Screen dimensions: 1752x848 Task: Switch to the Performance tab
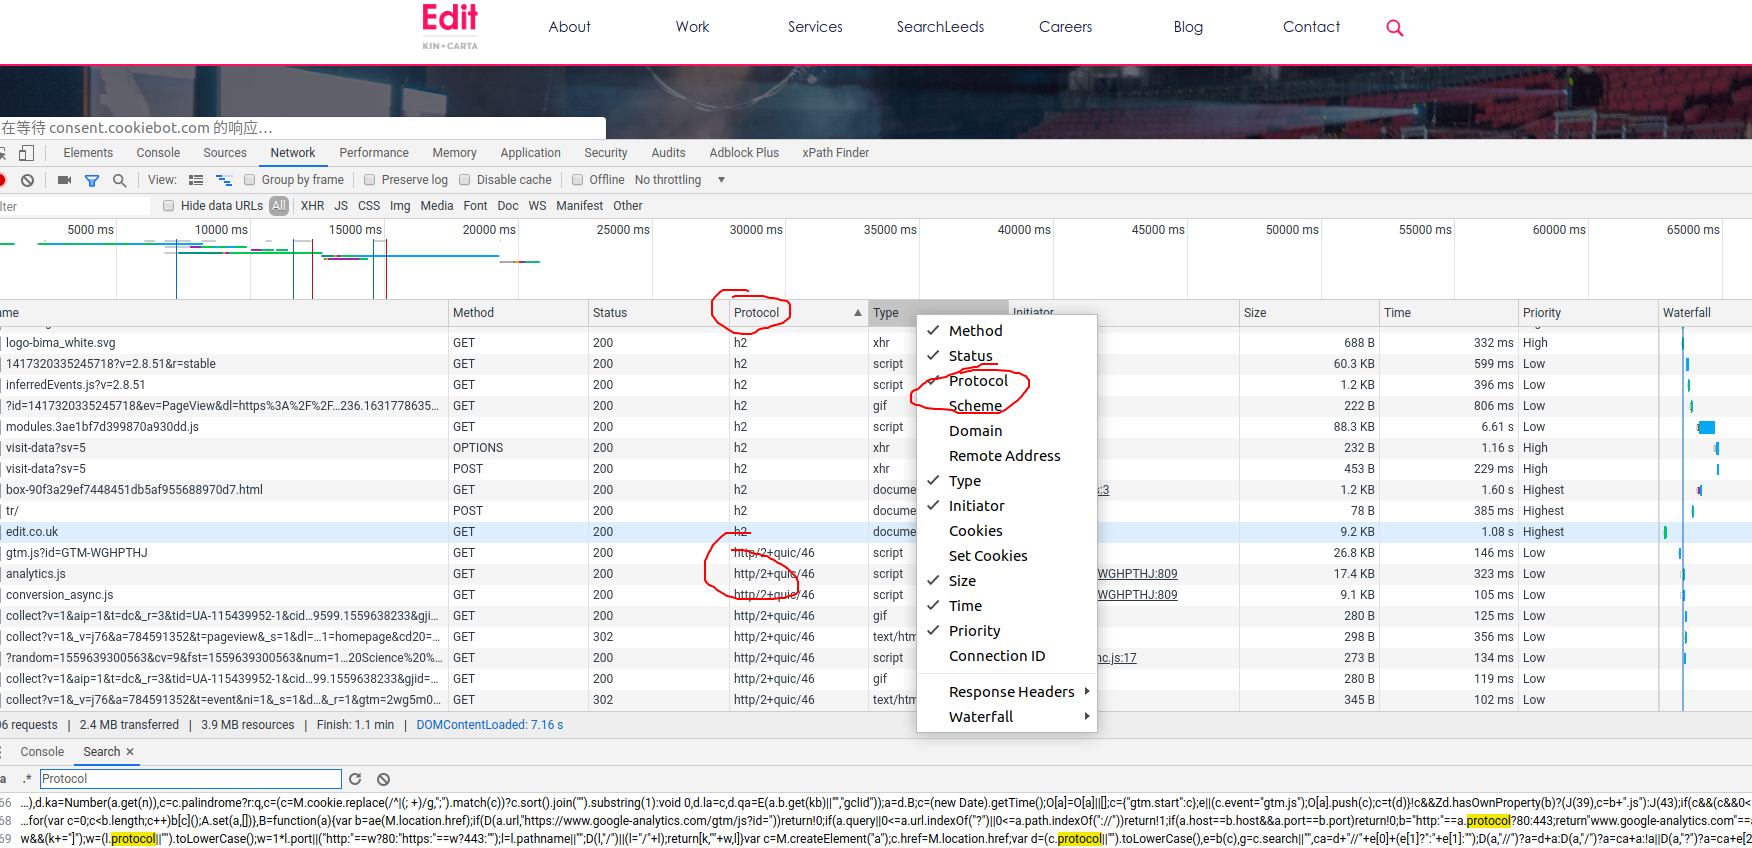point(374,153)
